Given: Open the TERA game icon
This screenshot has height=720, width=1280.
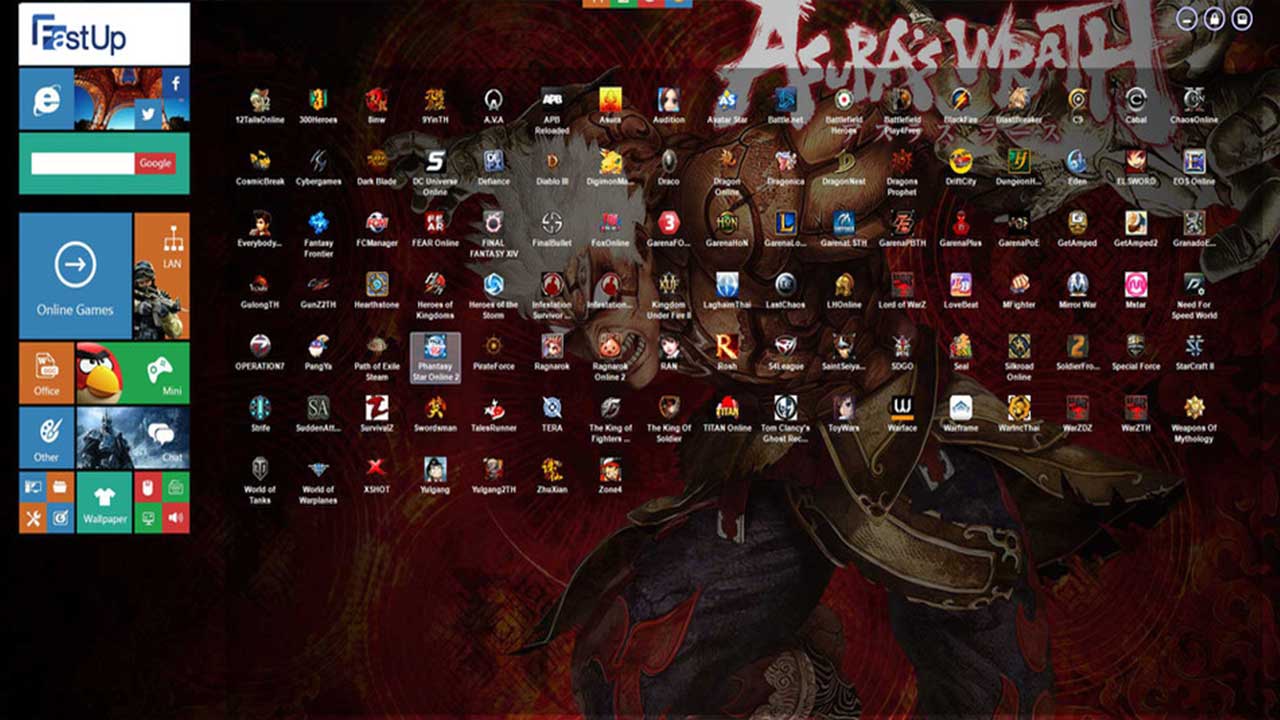Looking at the screenshot, I should tap(551, 408).
